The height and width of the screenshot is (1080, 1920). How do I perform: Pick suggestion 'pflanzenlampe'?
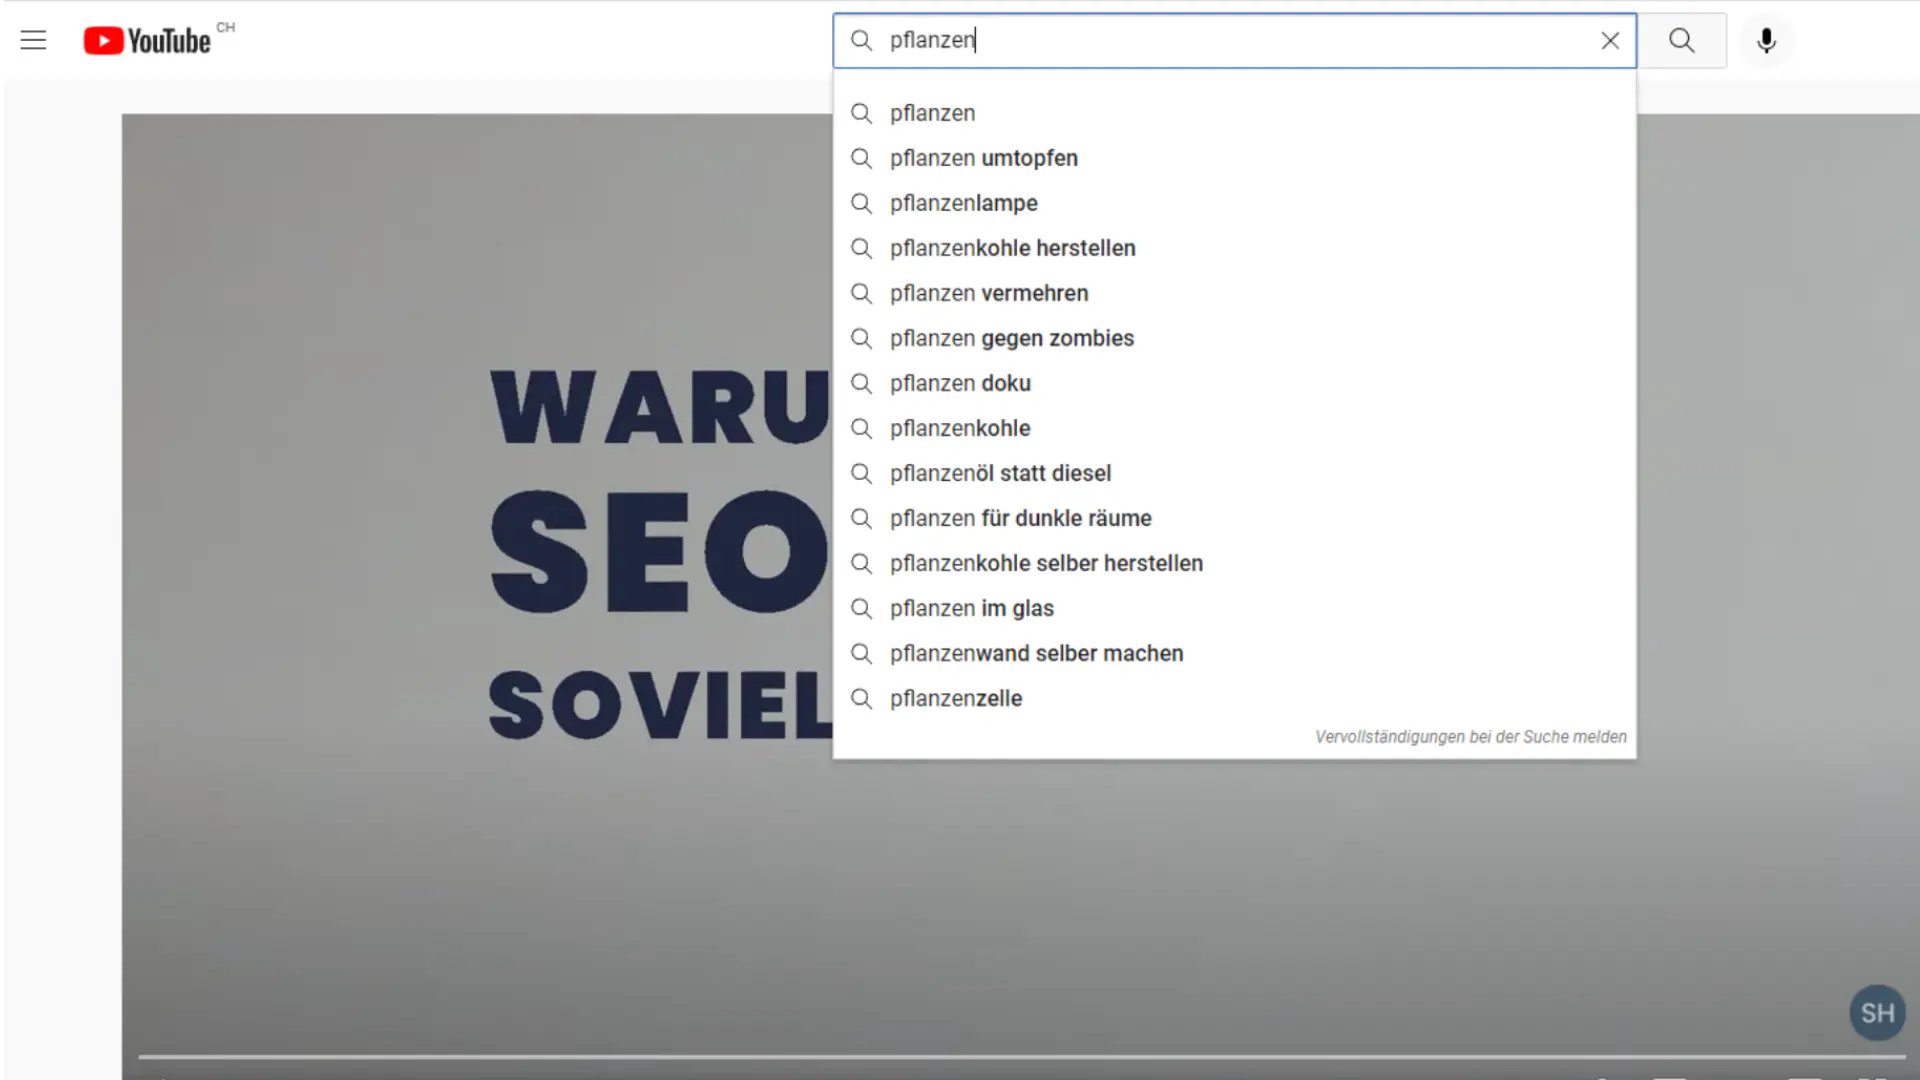coord(1234,203)
